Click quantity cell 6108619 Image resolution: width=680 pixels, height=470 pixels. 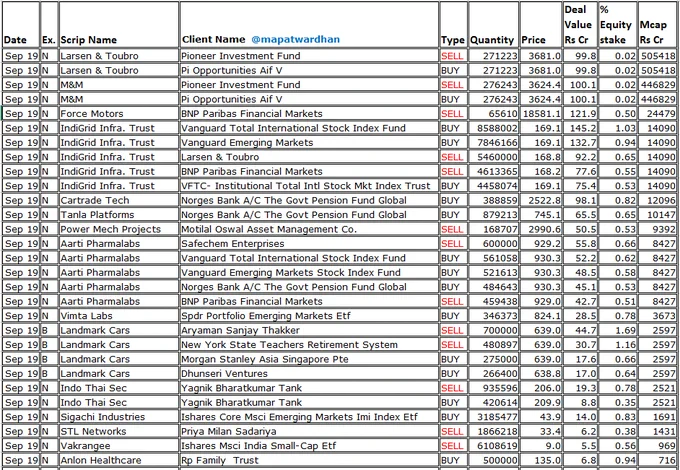(x=493, y=446)
